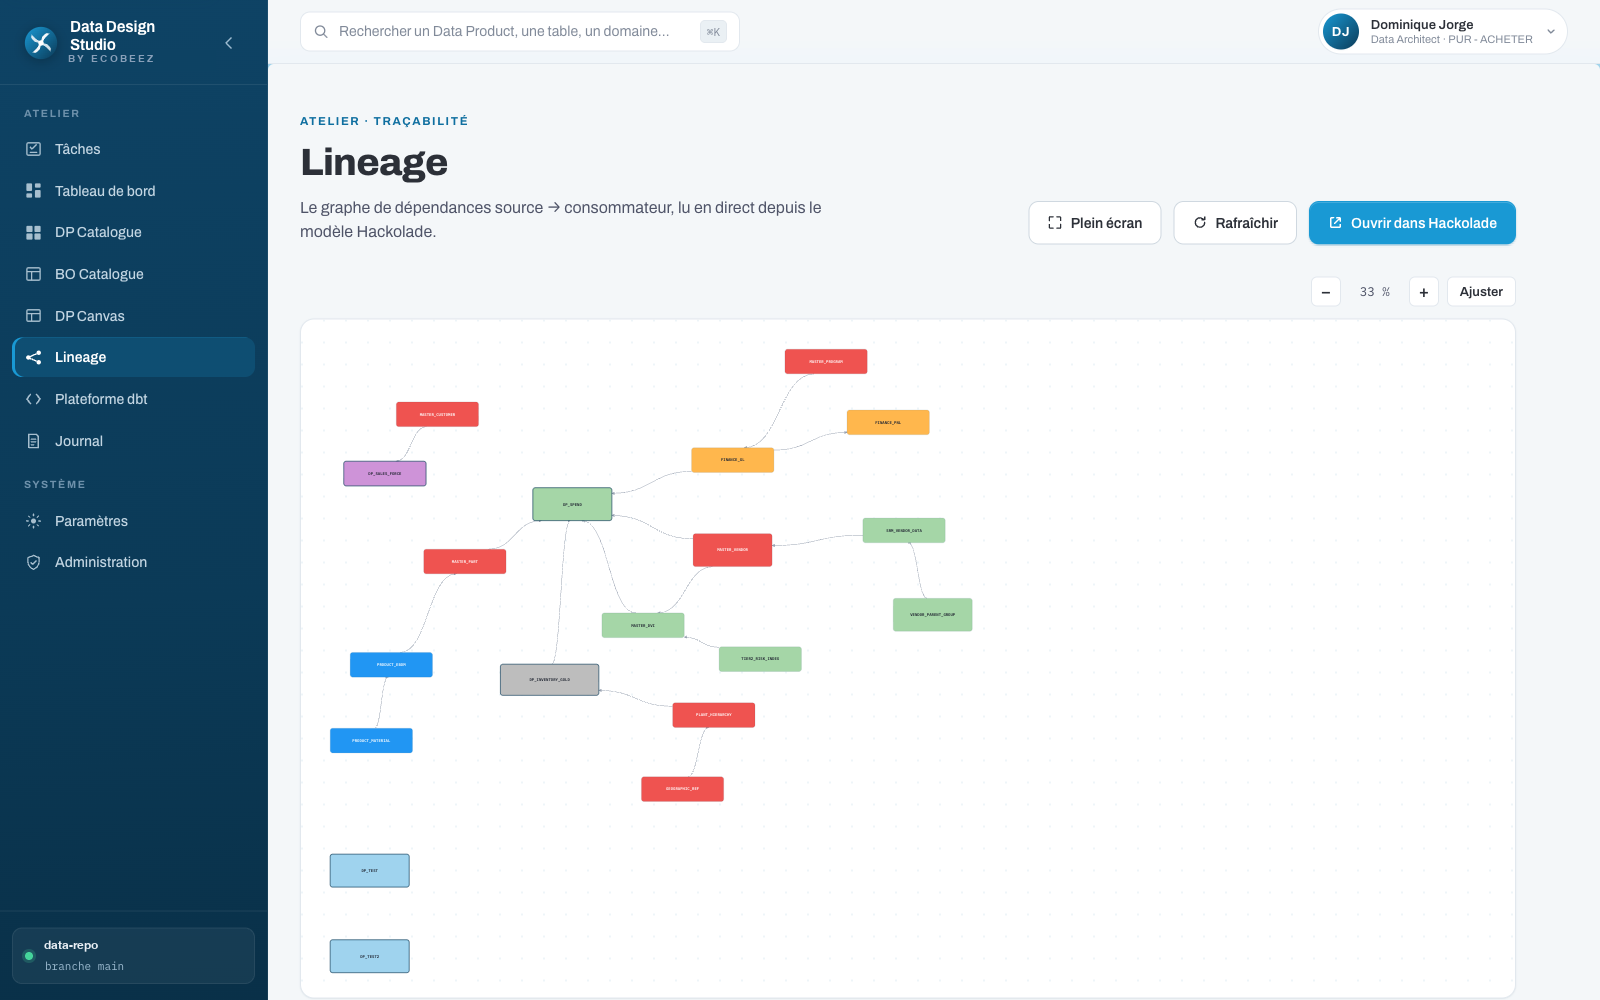The height and width of the screenshot is (1000, 1600).
Task: Click the Data Design Studio logo icon
Action: coord(40,43)
